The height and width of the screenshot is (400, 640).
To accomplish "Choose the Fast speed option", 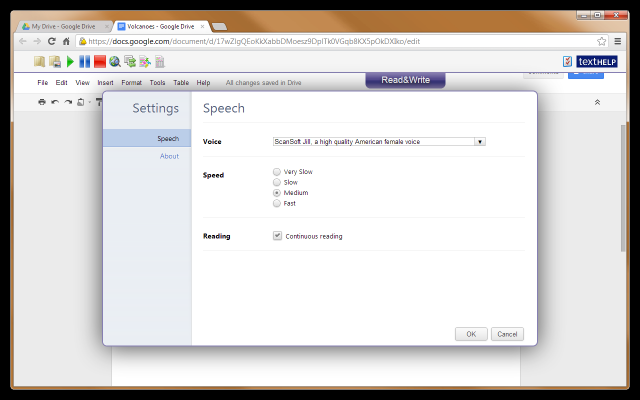I will pos(277,203).
